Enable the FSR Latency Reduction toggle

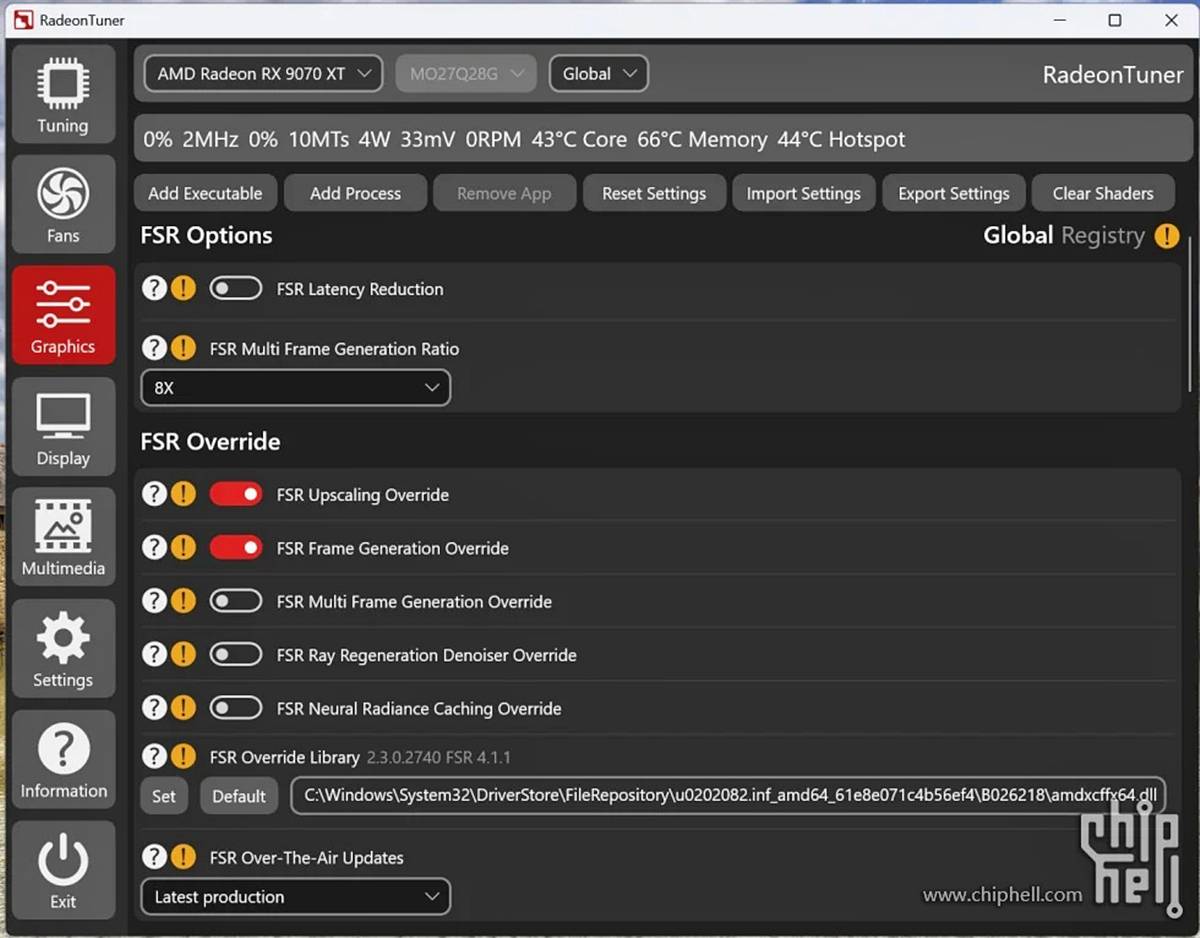click(x=236, y=289)
